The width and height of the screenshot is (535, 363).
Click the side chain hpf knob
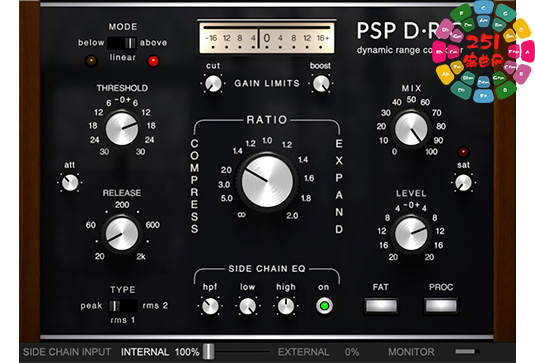pyautogui.click(x=210, y=306)
